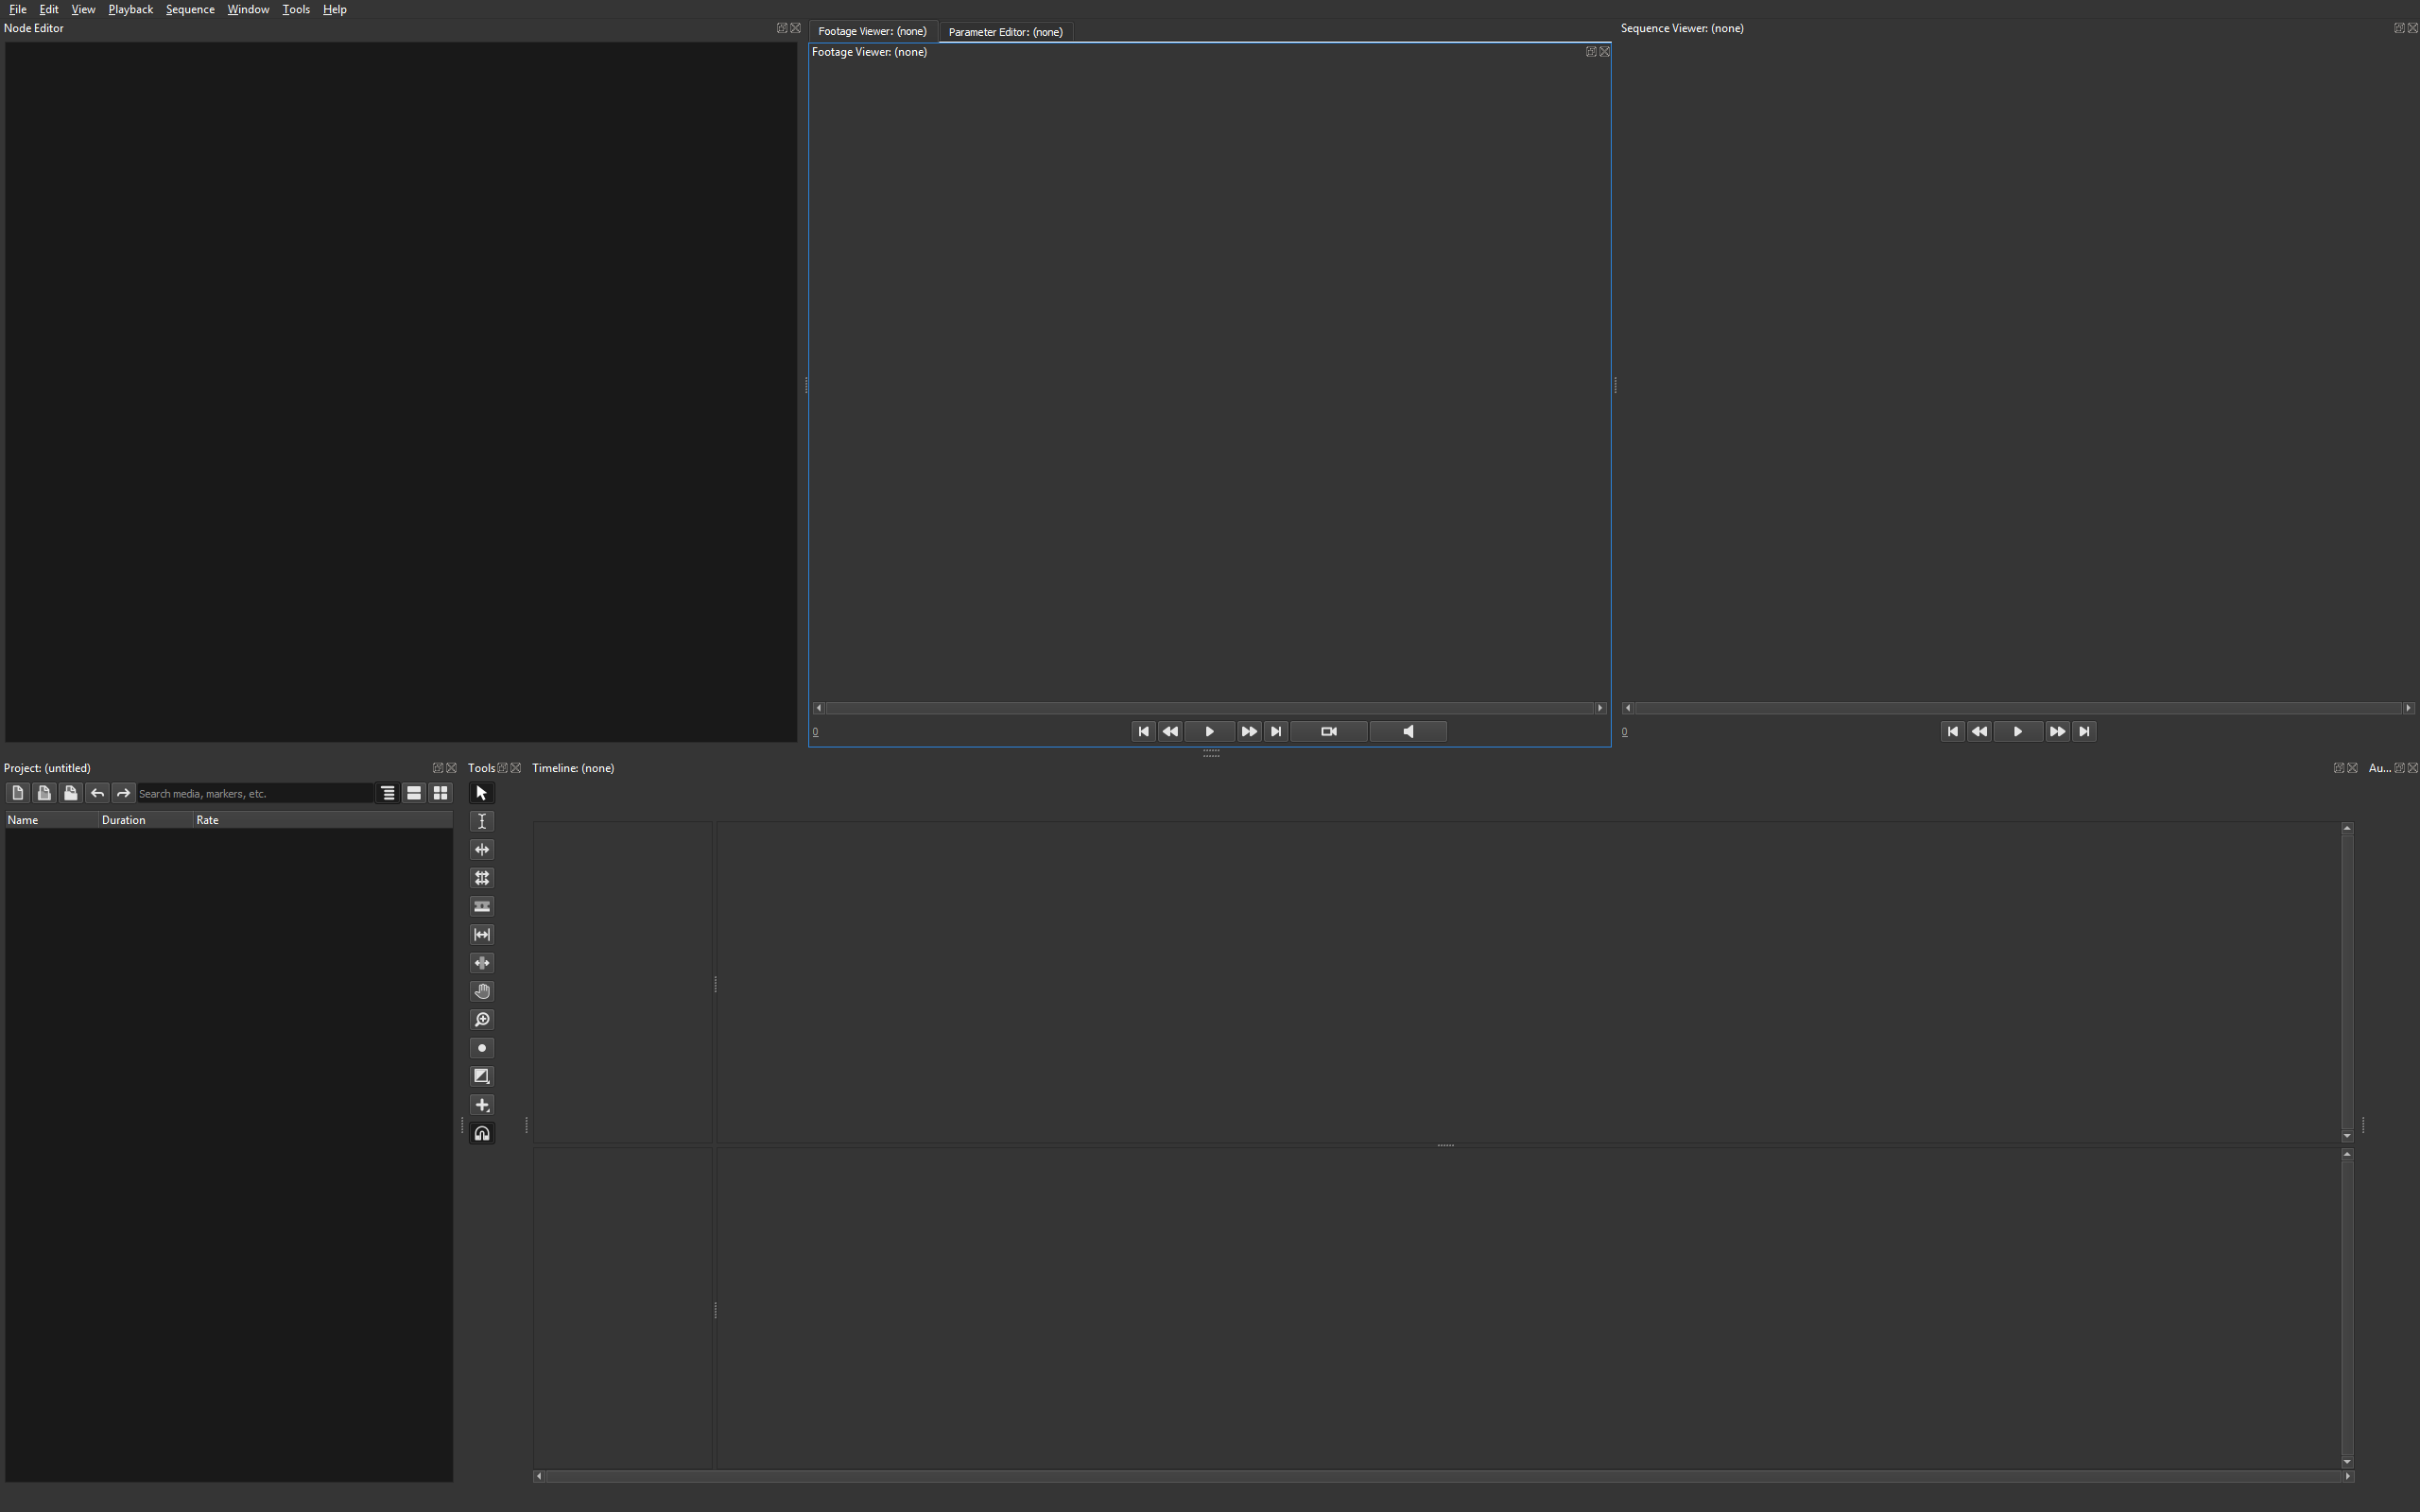Float the Project panel
2420x1512 pixels.
click(x=437, y=768)
